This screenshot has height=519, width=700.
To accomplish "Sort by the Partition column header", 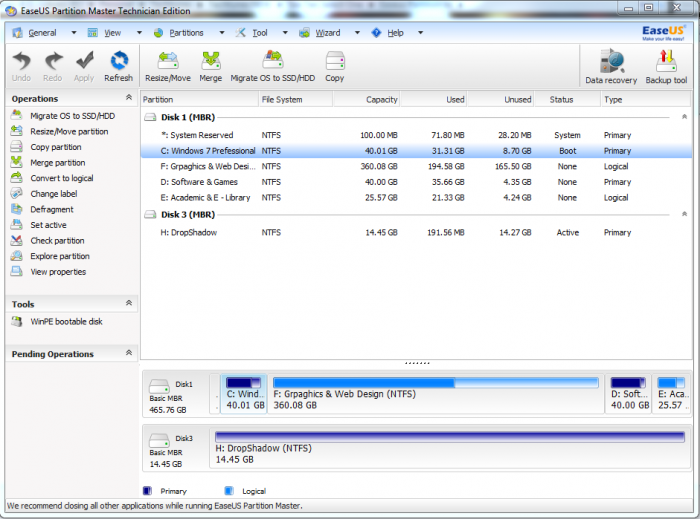I will pos(200,100).
